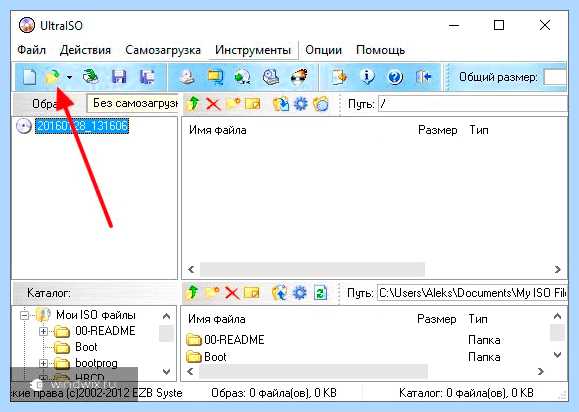
Task: Open the Действия menu
Action: (x=85, y=50)
